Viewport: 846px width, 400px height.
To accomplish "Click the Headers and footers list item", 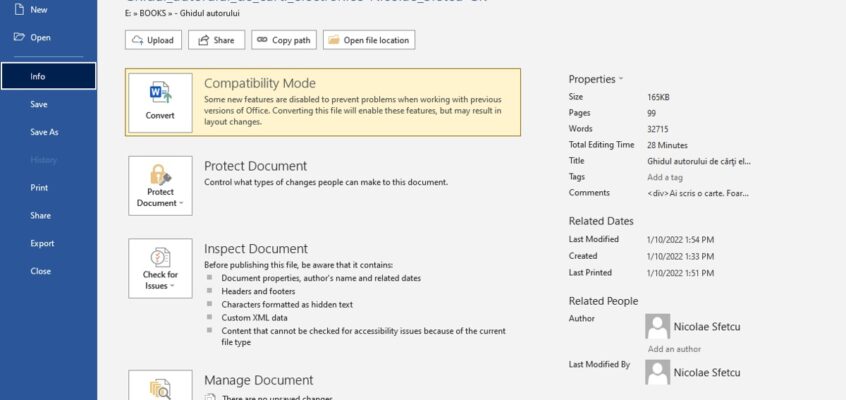I will (x=258, y=291).
